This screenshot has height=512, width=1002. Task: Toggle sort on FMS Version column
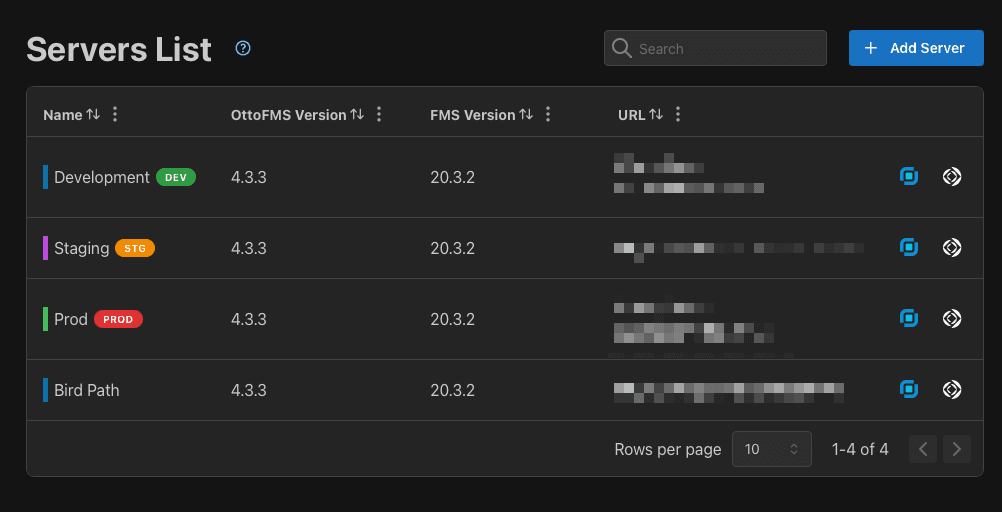coord(525,115)
